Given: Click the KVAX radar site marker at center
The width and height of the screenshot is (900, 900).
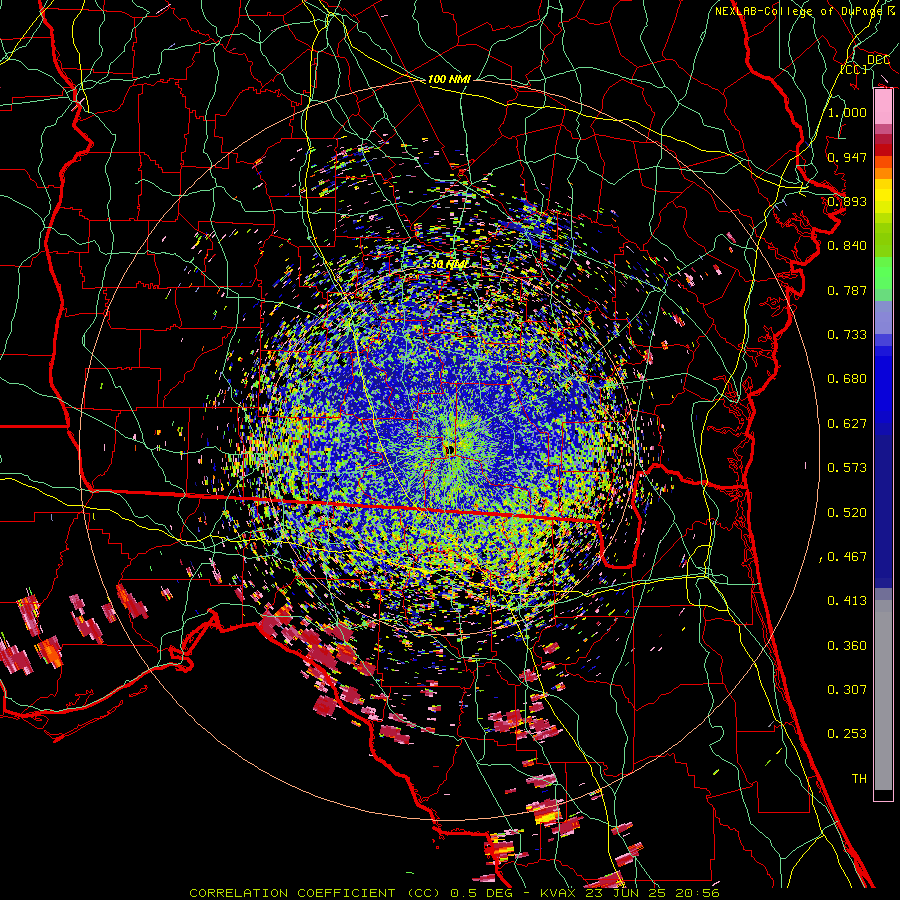Looking at the screenshot, I should (449, 450).
